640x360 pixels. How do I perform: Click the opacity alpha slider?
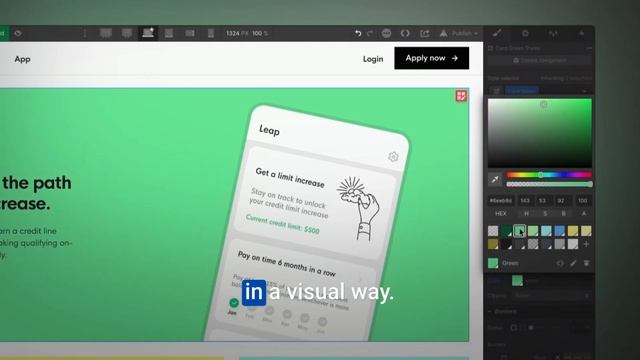click(x=549, y=184)
